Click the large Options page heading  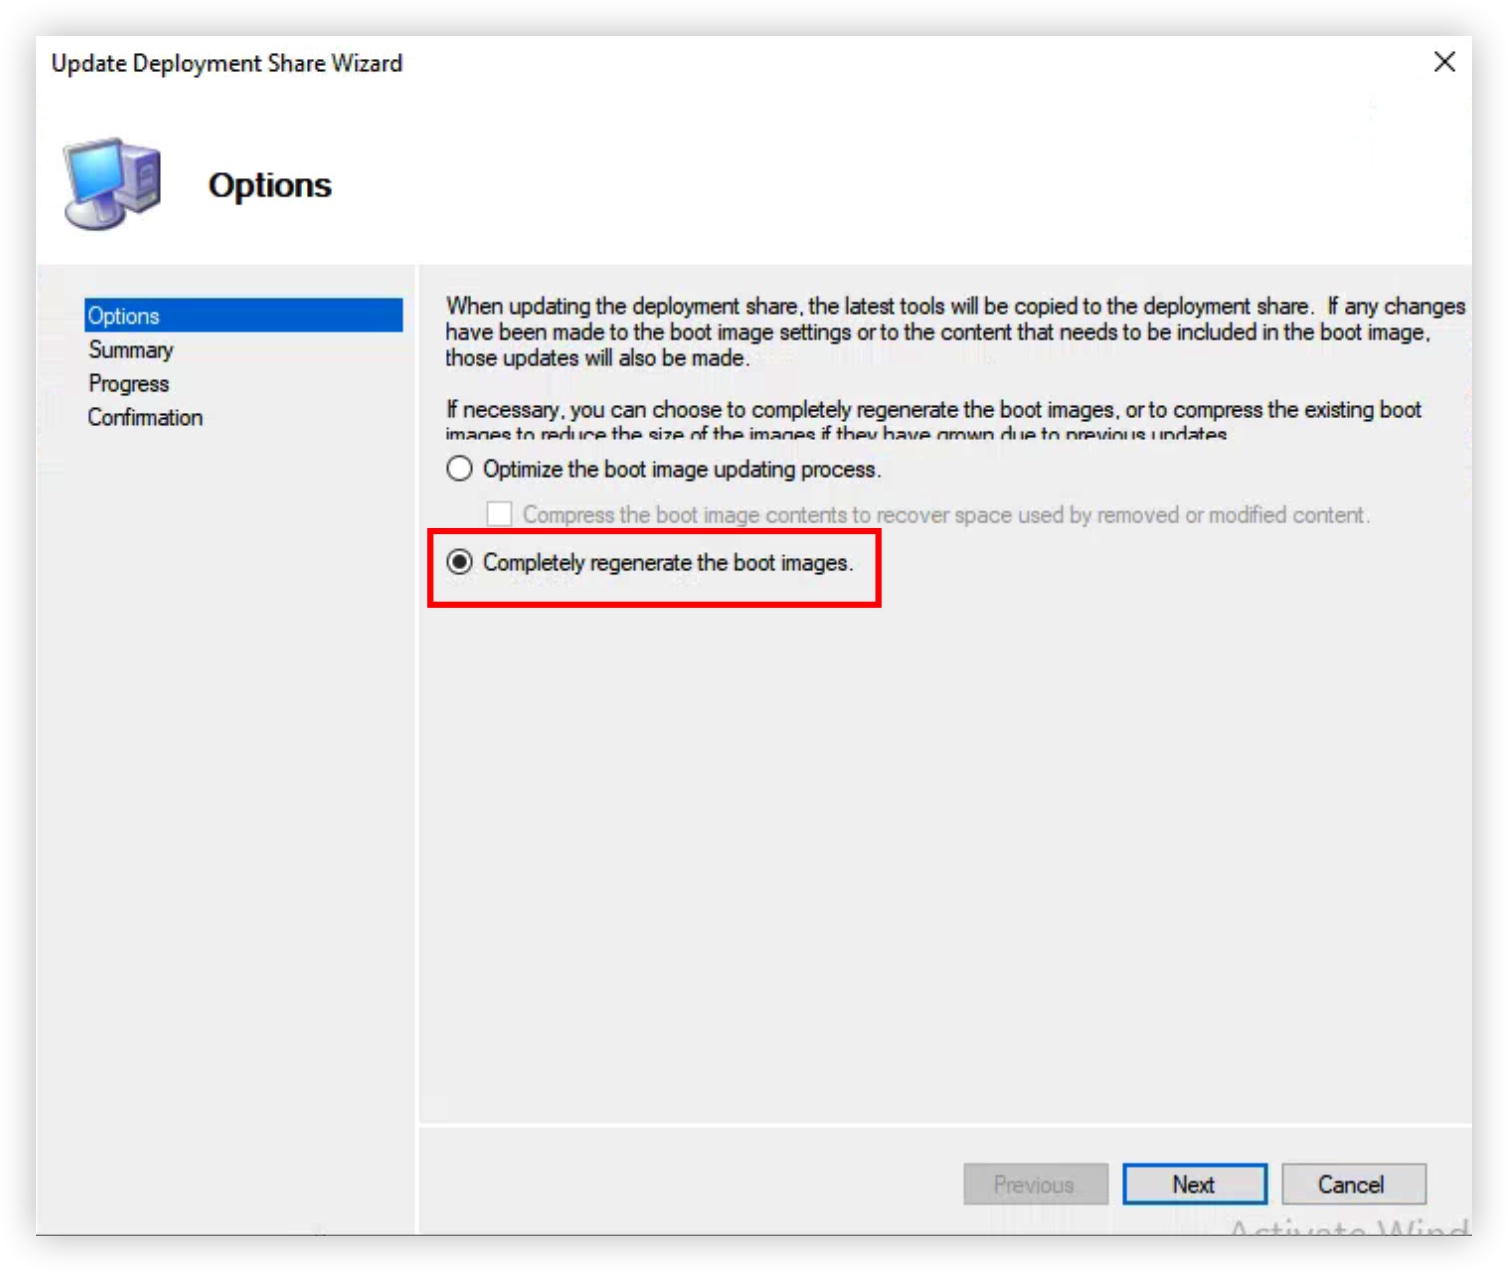click(269, 186)
